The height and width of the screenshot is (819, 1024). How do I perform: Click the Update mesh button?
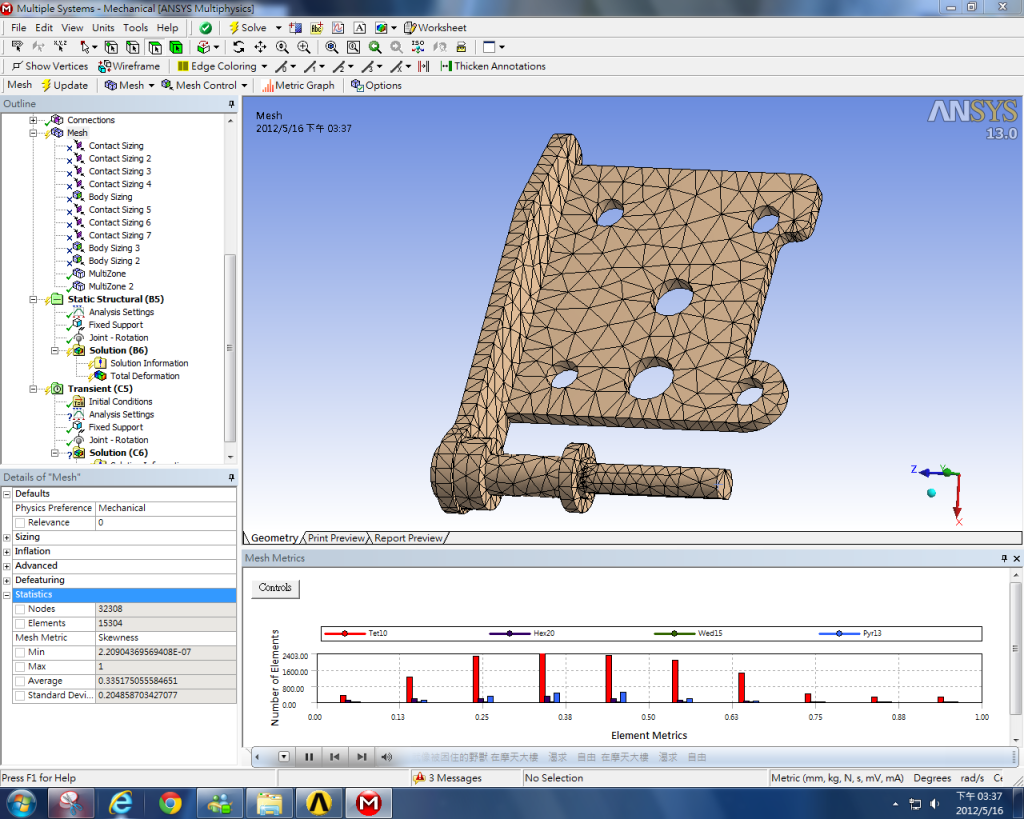(64, 85)
